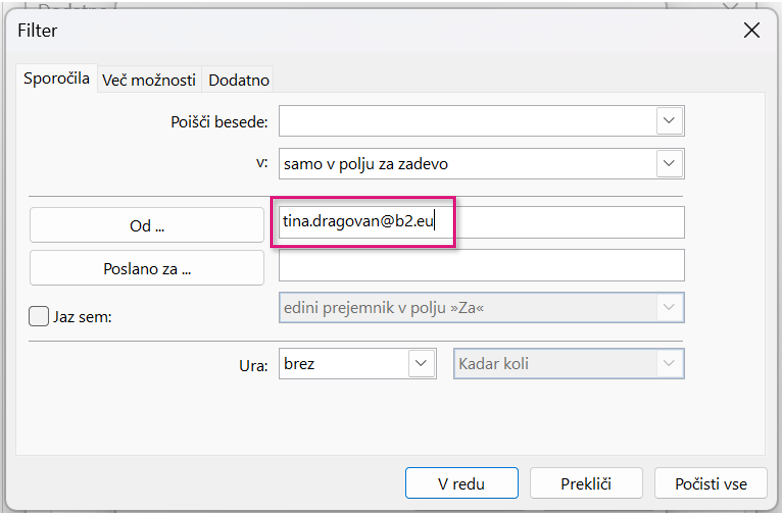Image resolution: width=783 pixels, height=517 pixels.
Task: Switch to the Sporočila tab
Action: tap(56, 78)
